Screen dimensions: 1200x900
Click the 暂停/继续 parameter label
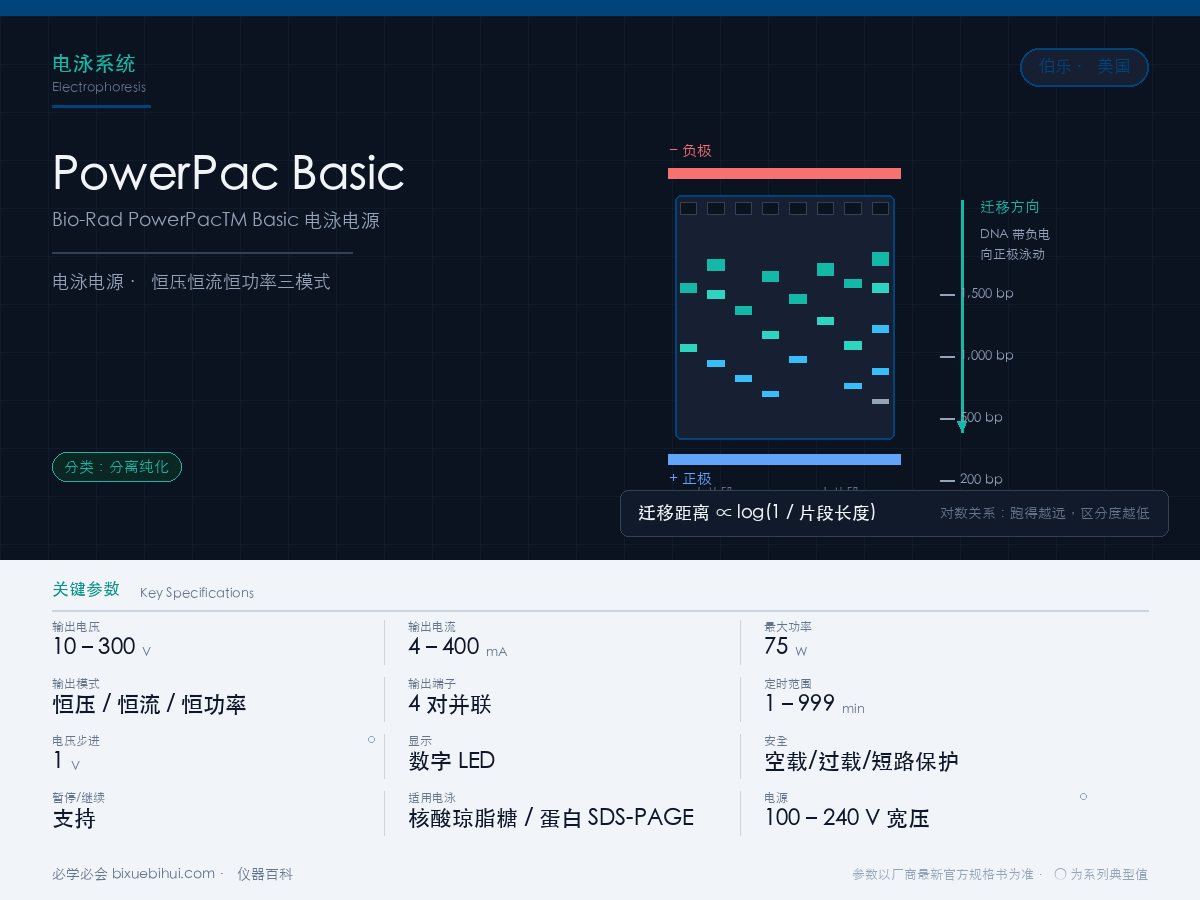coord(78,798)
